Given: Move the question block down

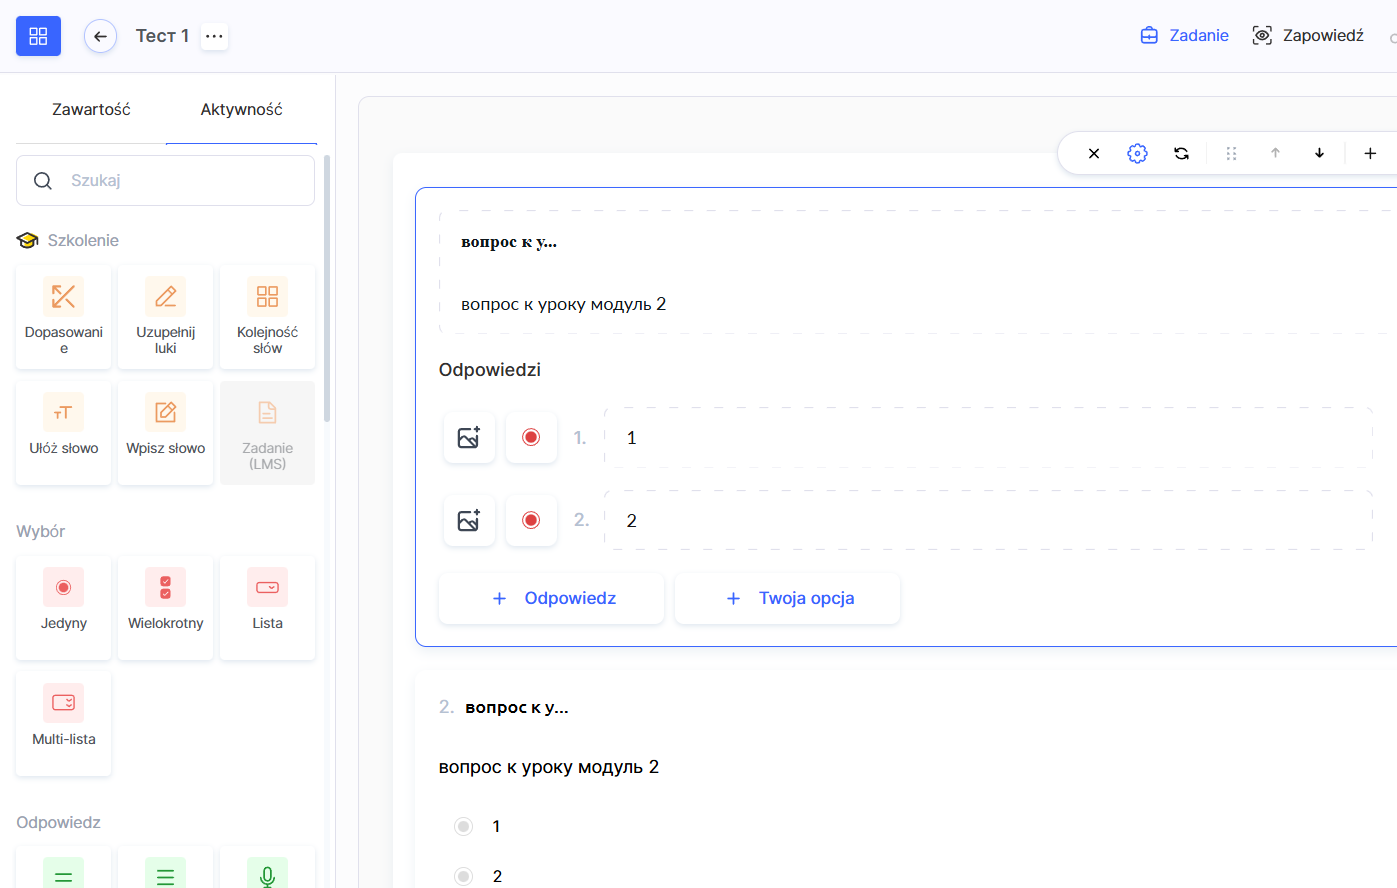Looking at the screenshot, I should point(1319,153).
